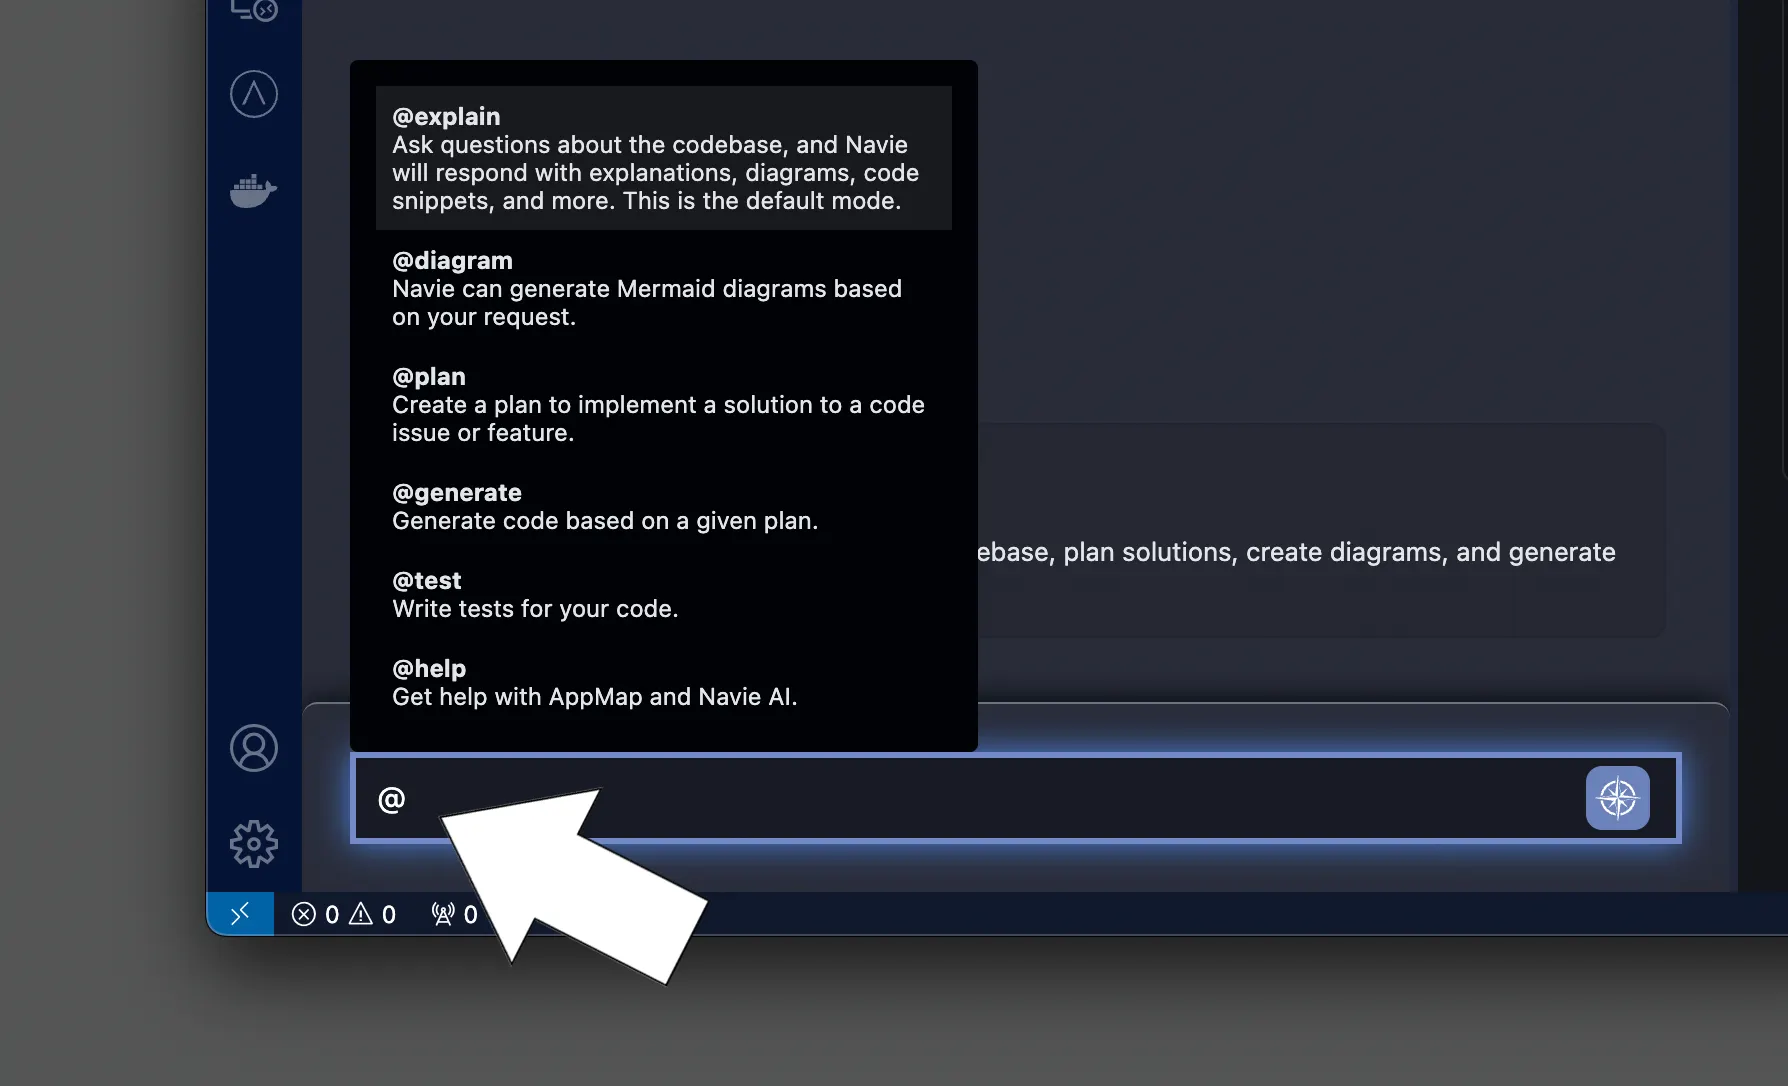Open the Remote Explorer icon in activity bar
Viewport: 1788px width, 1086px height.
coord(254,10)
